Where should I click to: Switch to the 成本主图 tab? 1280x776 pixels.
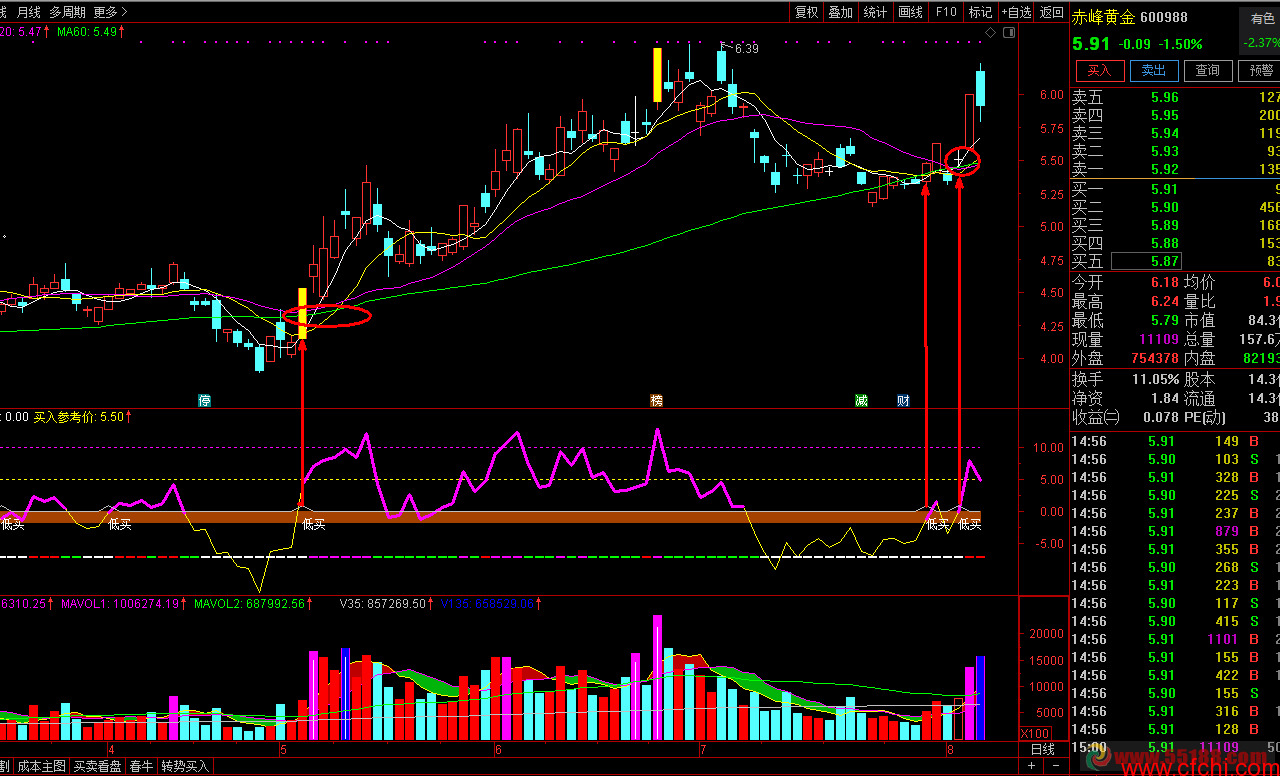coord(42,766)
